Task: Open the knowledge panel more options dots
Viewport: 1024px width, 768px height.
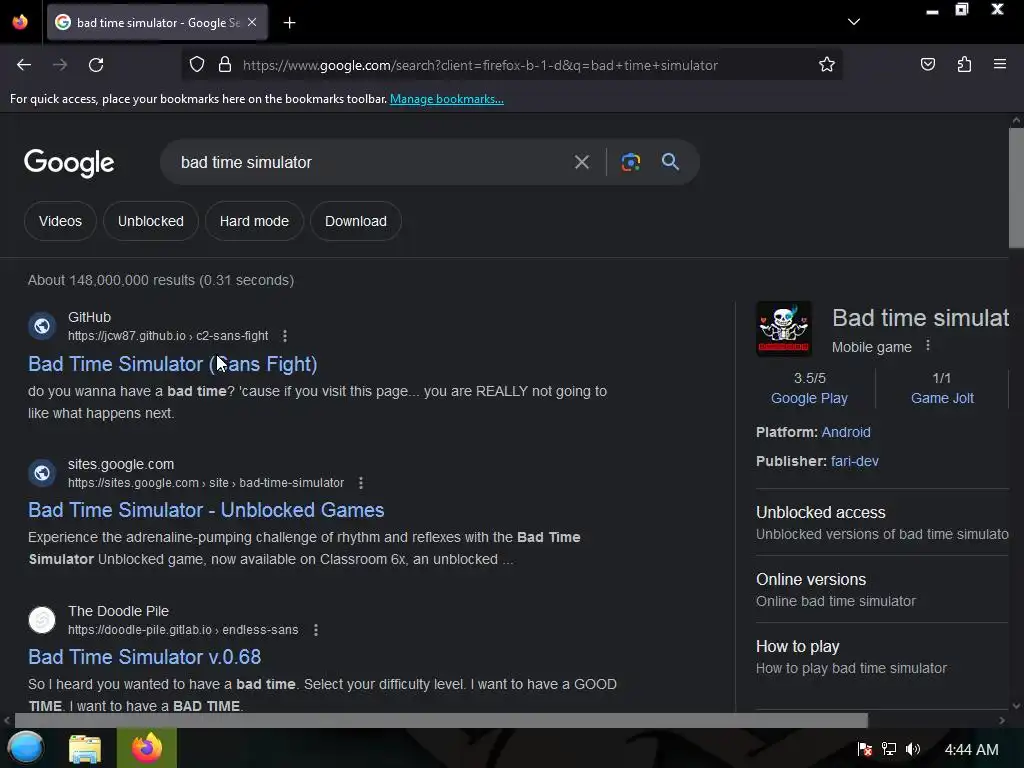Action: click(928, 345)
